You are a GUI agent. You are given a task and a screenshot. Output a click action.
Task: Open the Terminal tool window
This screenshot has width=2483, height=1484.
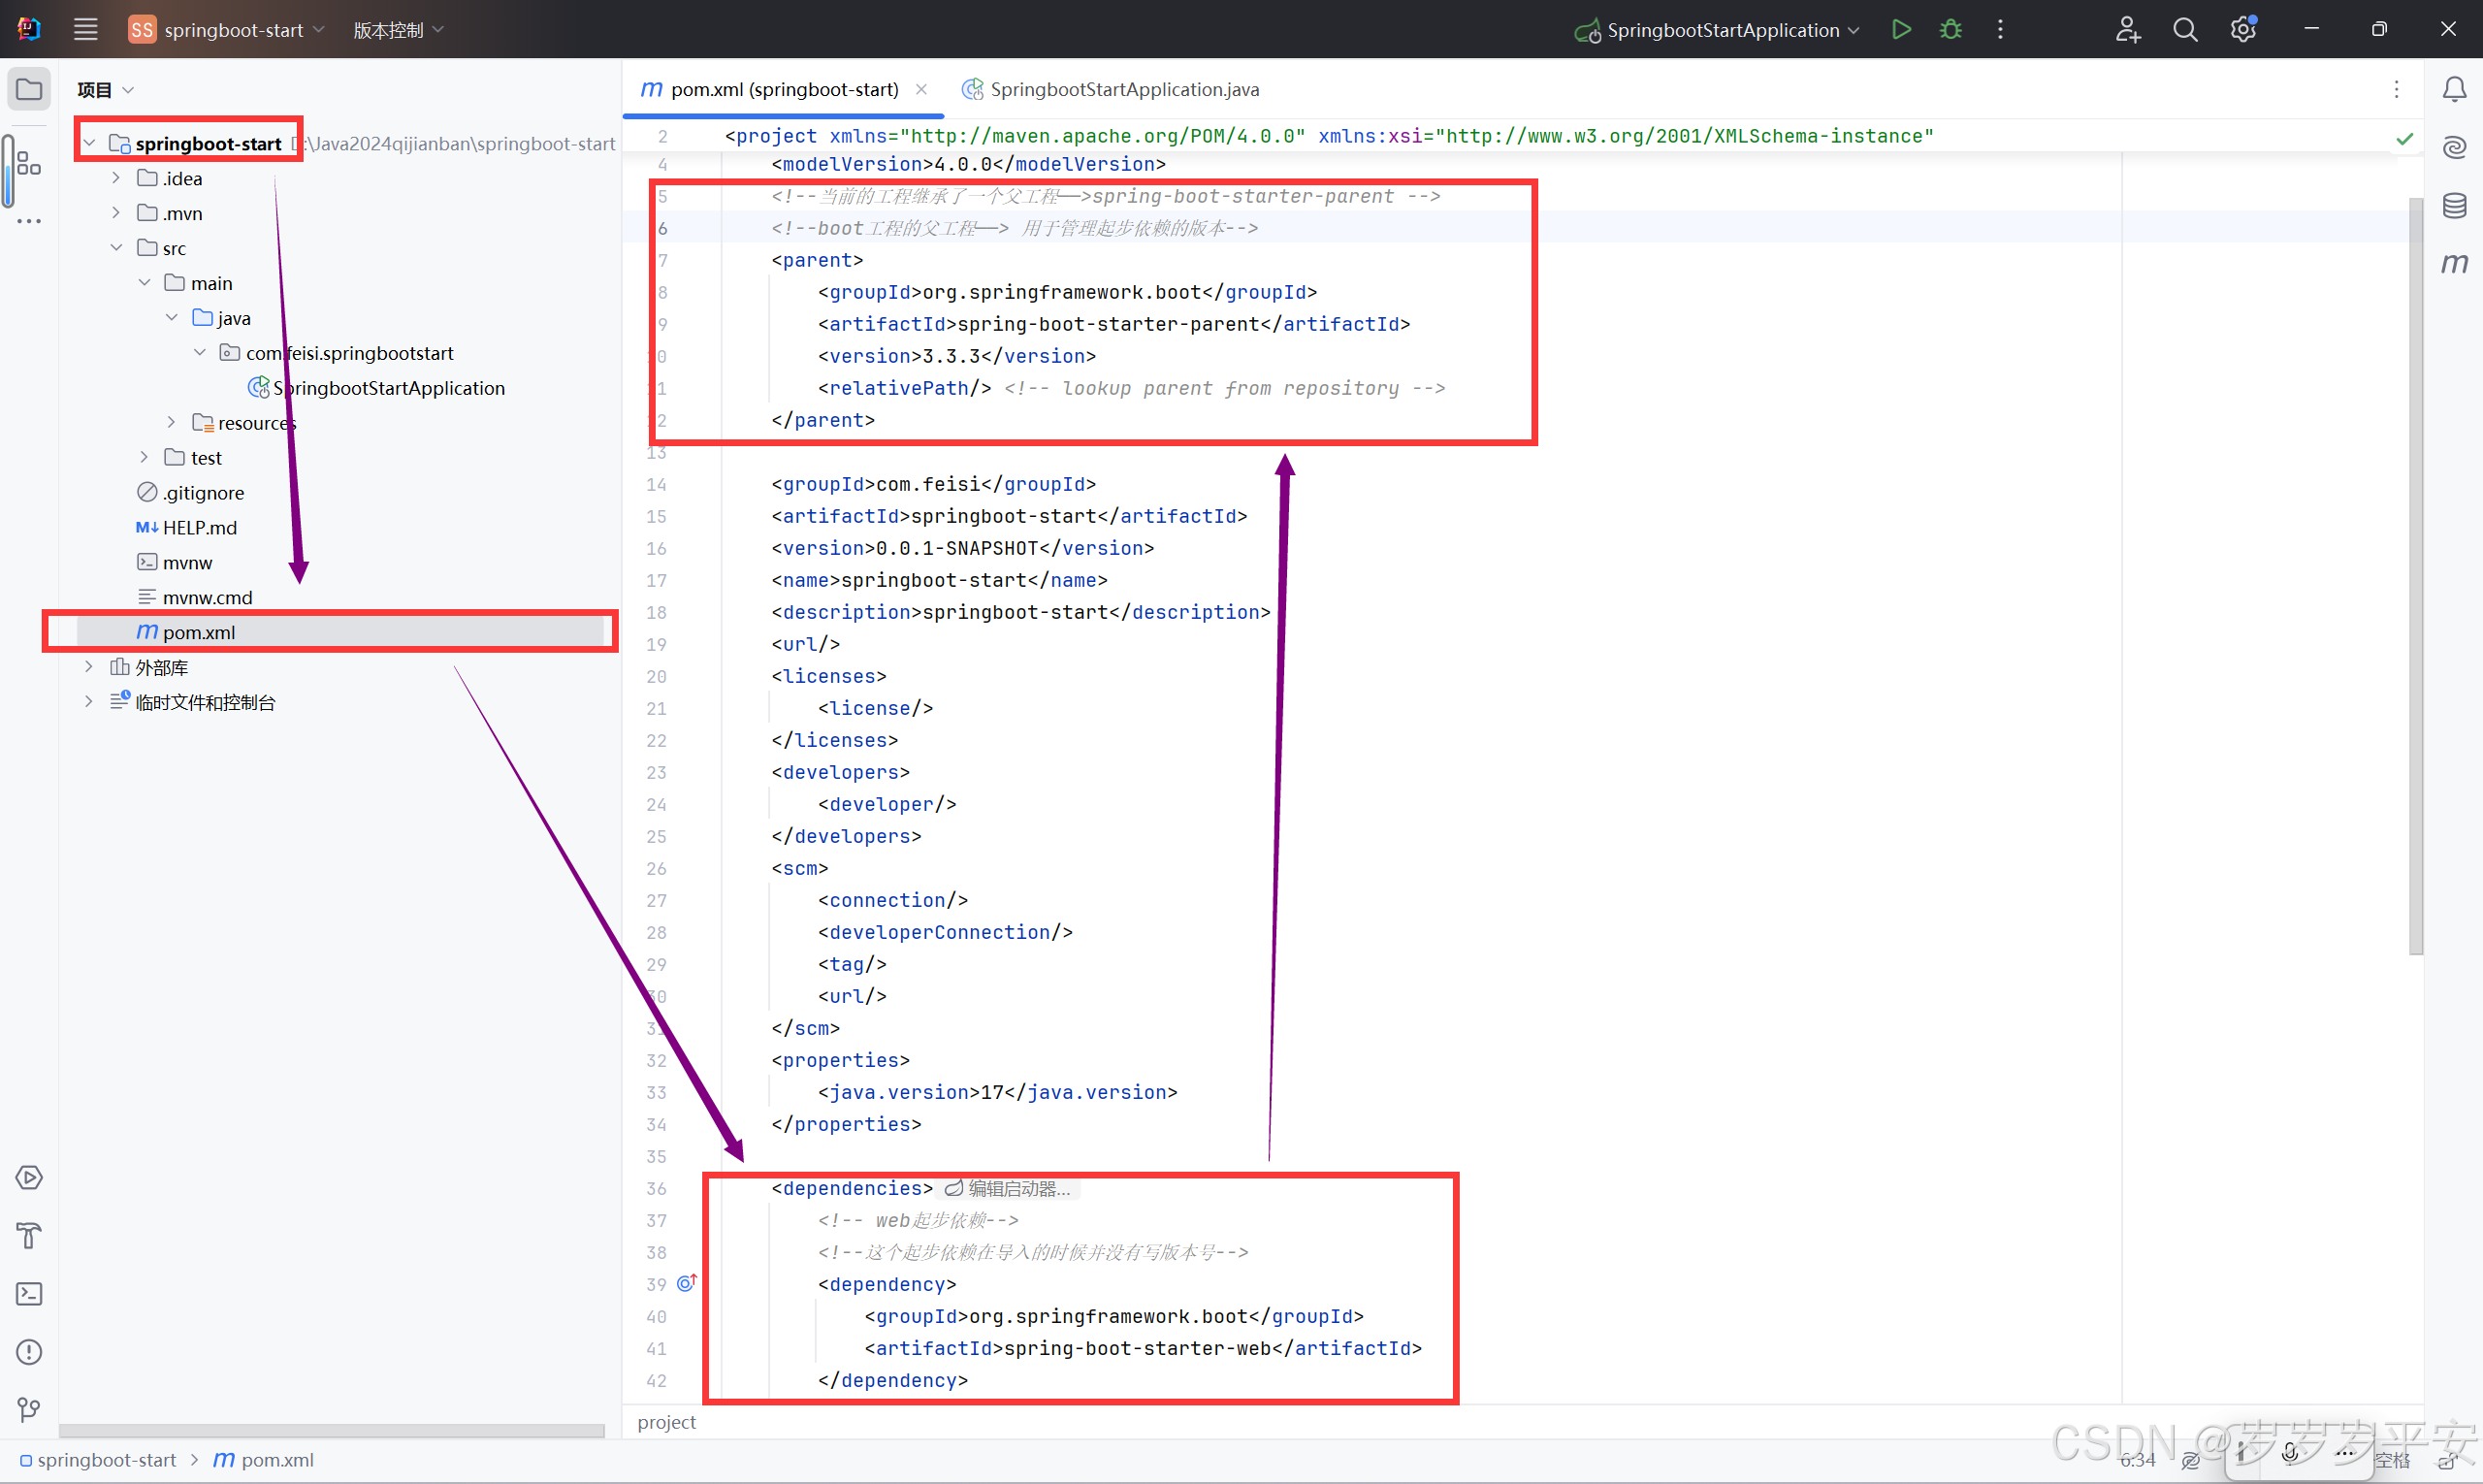(29, 1293)
